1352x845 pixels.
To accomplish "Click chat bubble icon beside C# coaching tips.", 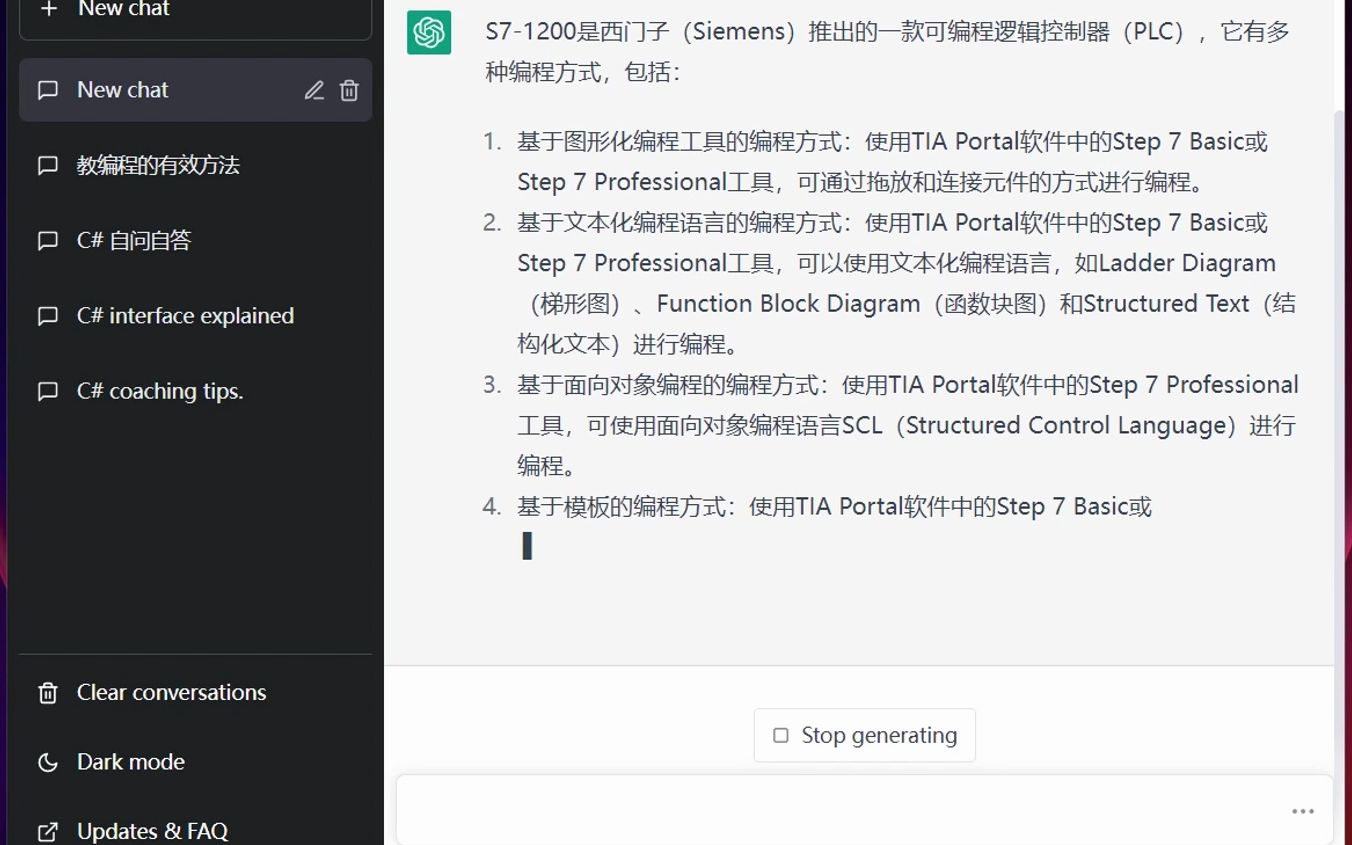I will coord(47,391).
